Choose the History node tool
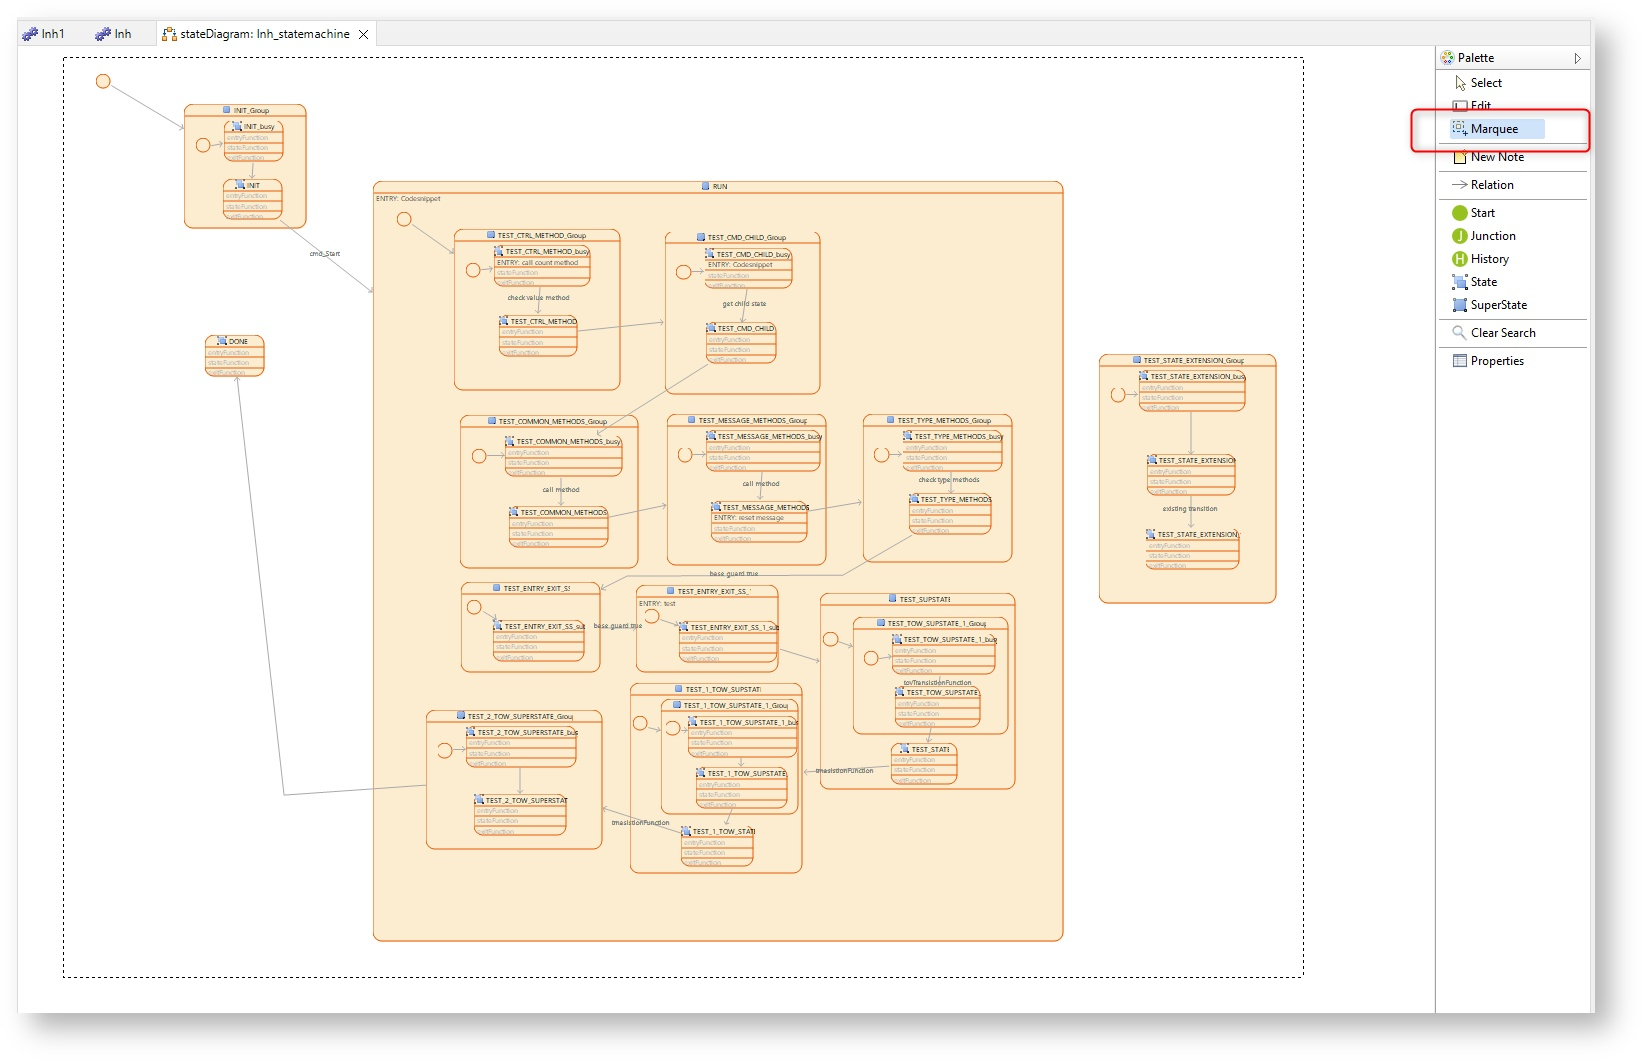 point(1489,259)
